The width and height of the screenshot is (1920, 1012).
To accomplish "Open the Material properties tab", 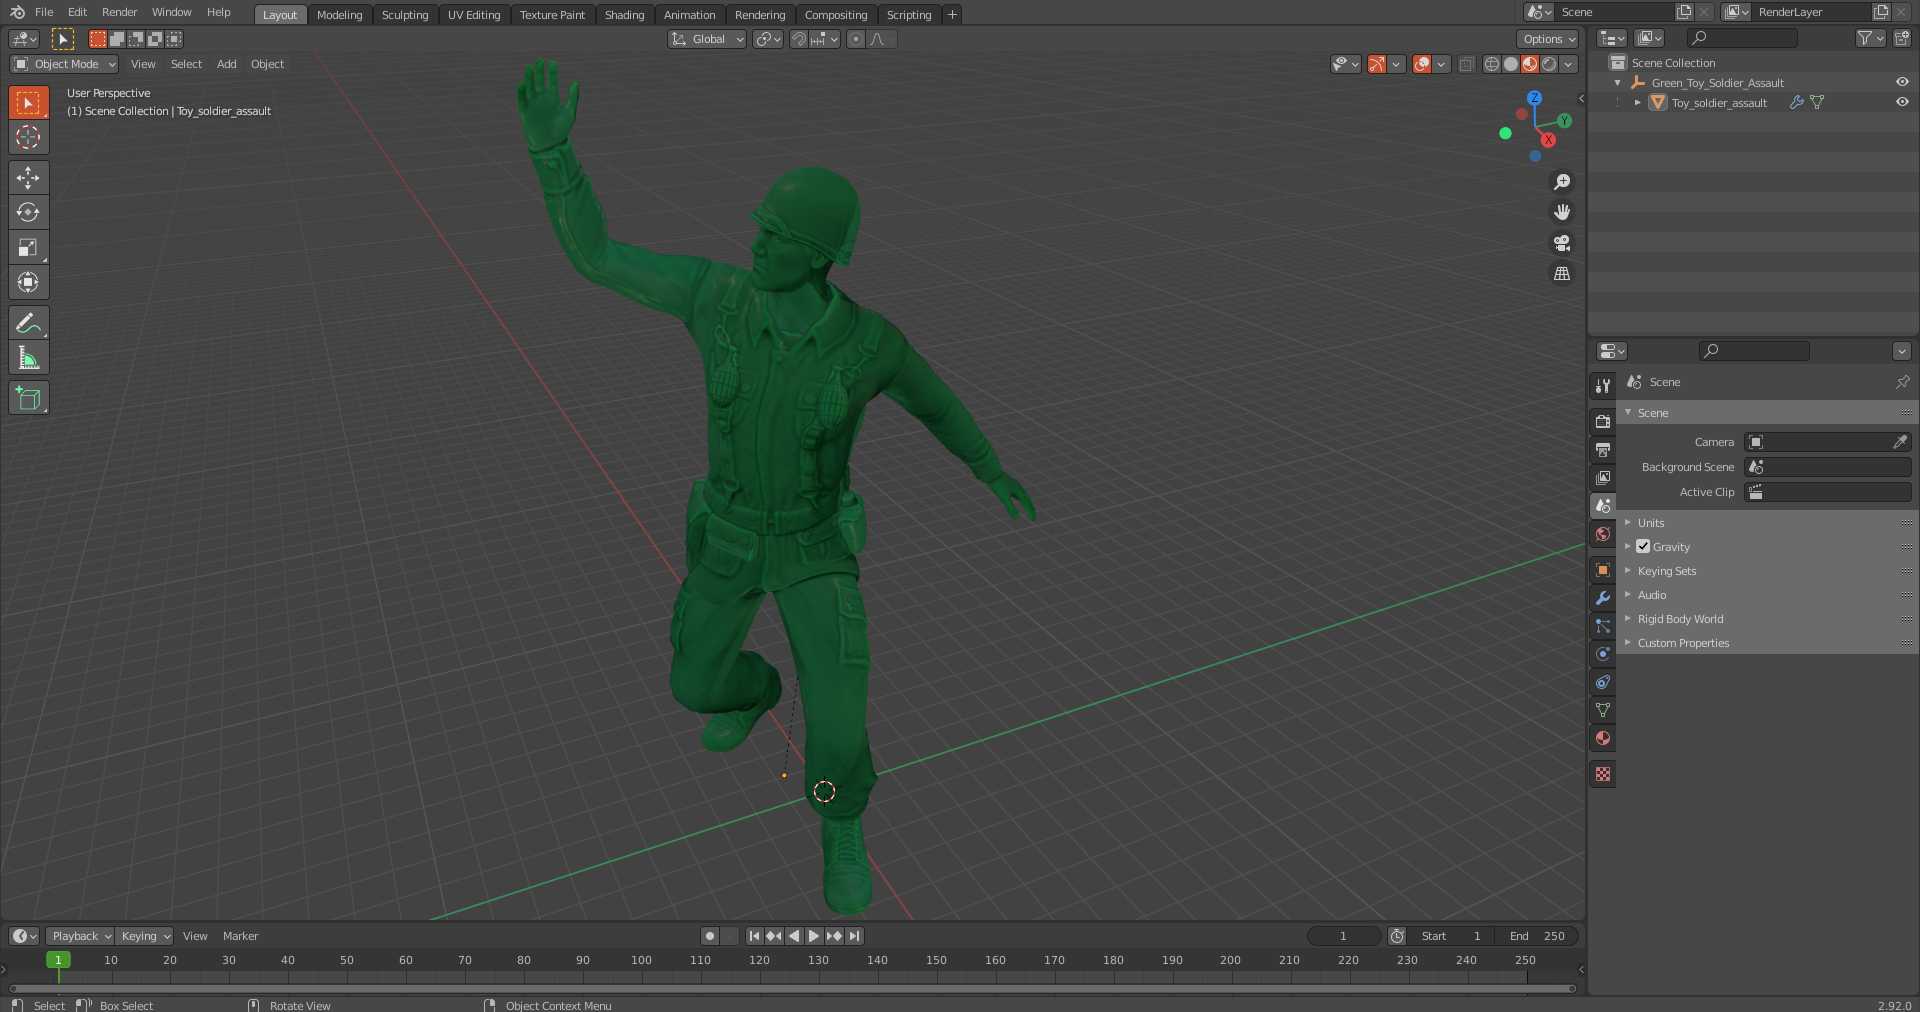I will 1603,738.
